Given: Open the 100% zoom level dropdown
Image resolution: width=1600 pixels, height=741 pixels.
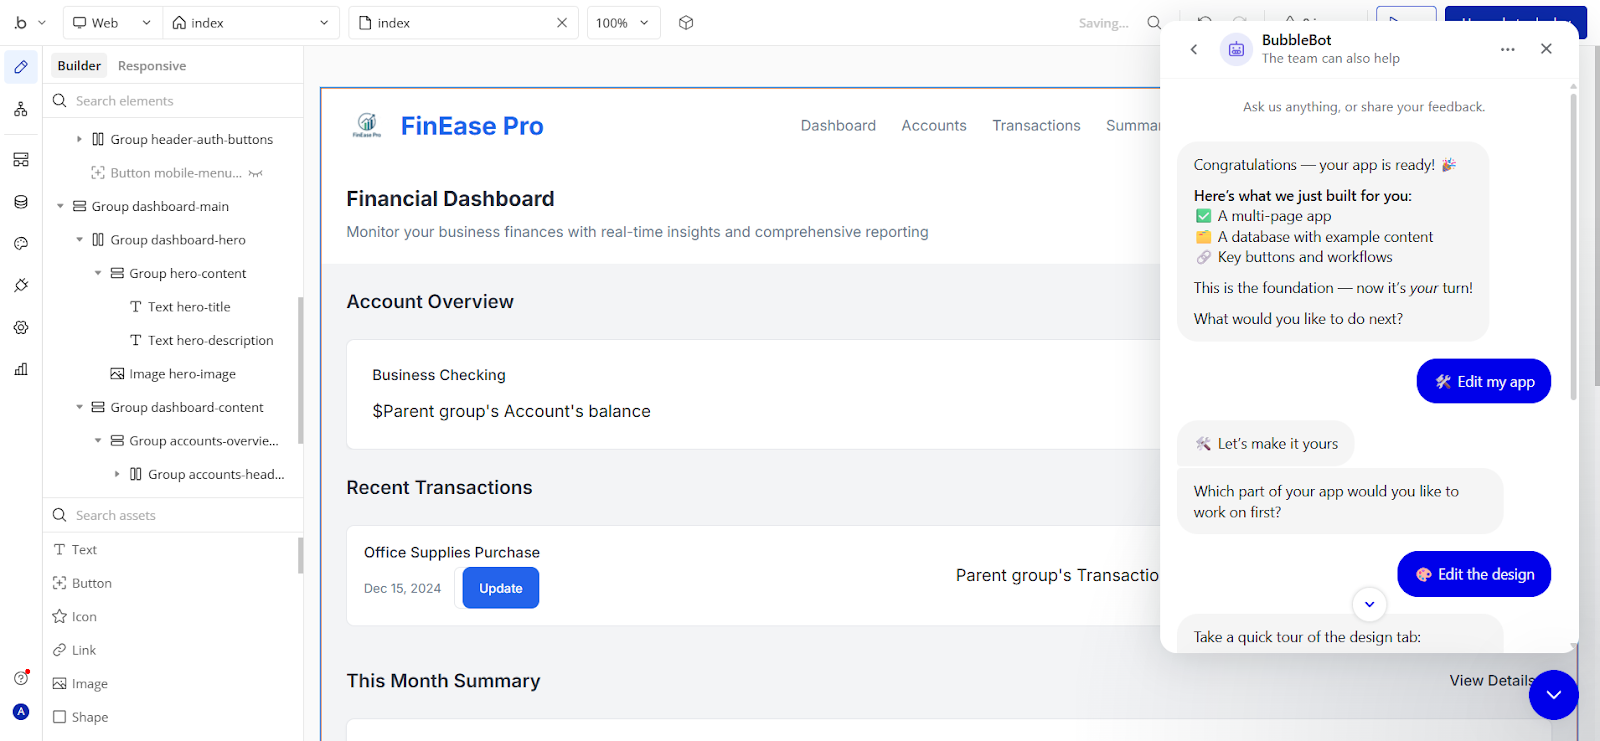Looking at the screenshot, I should pyautogui.click(x=623, y=22).
